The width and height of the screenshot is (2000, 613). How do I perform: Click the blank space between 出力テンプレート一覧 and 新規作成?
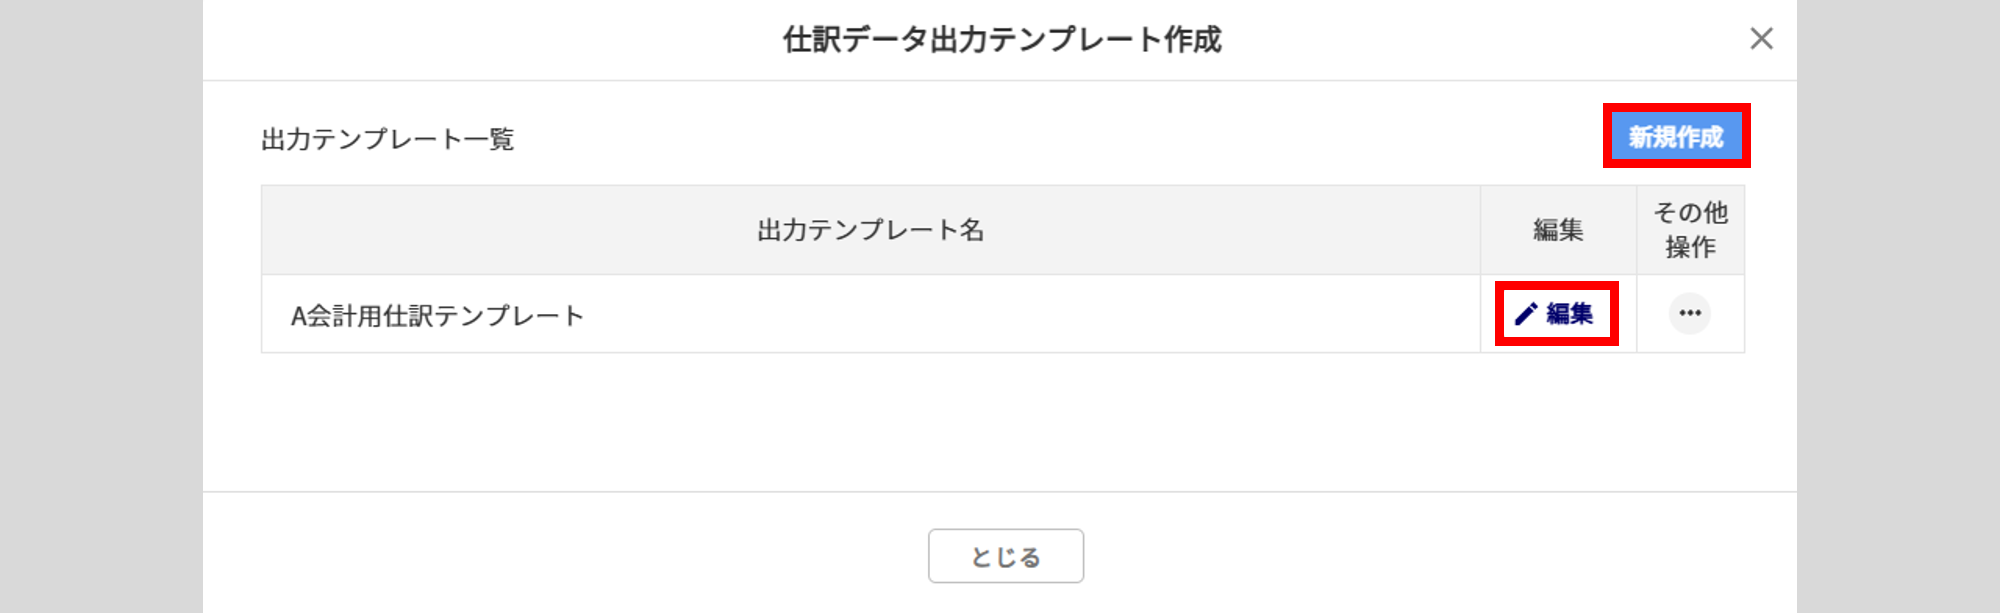pyautogui.click(x=1050, y=138)
